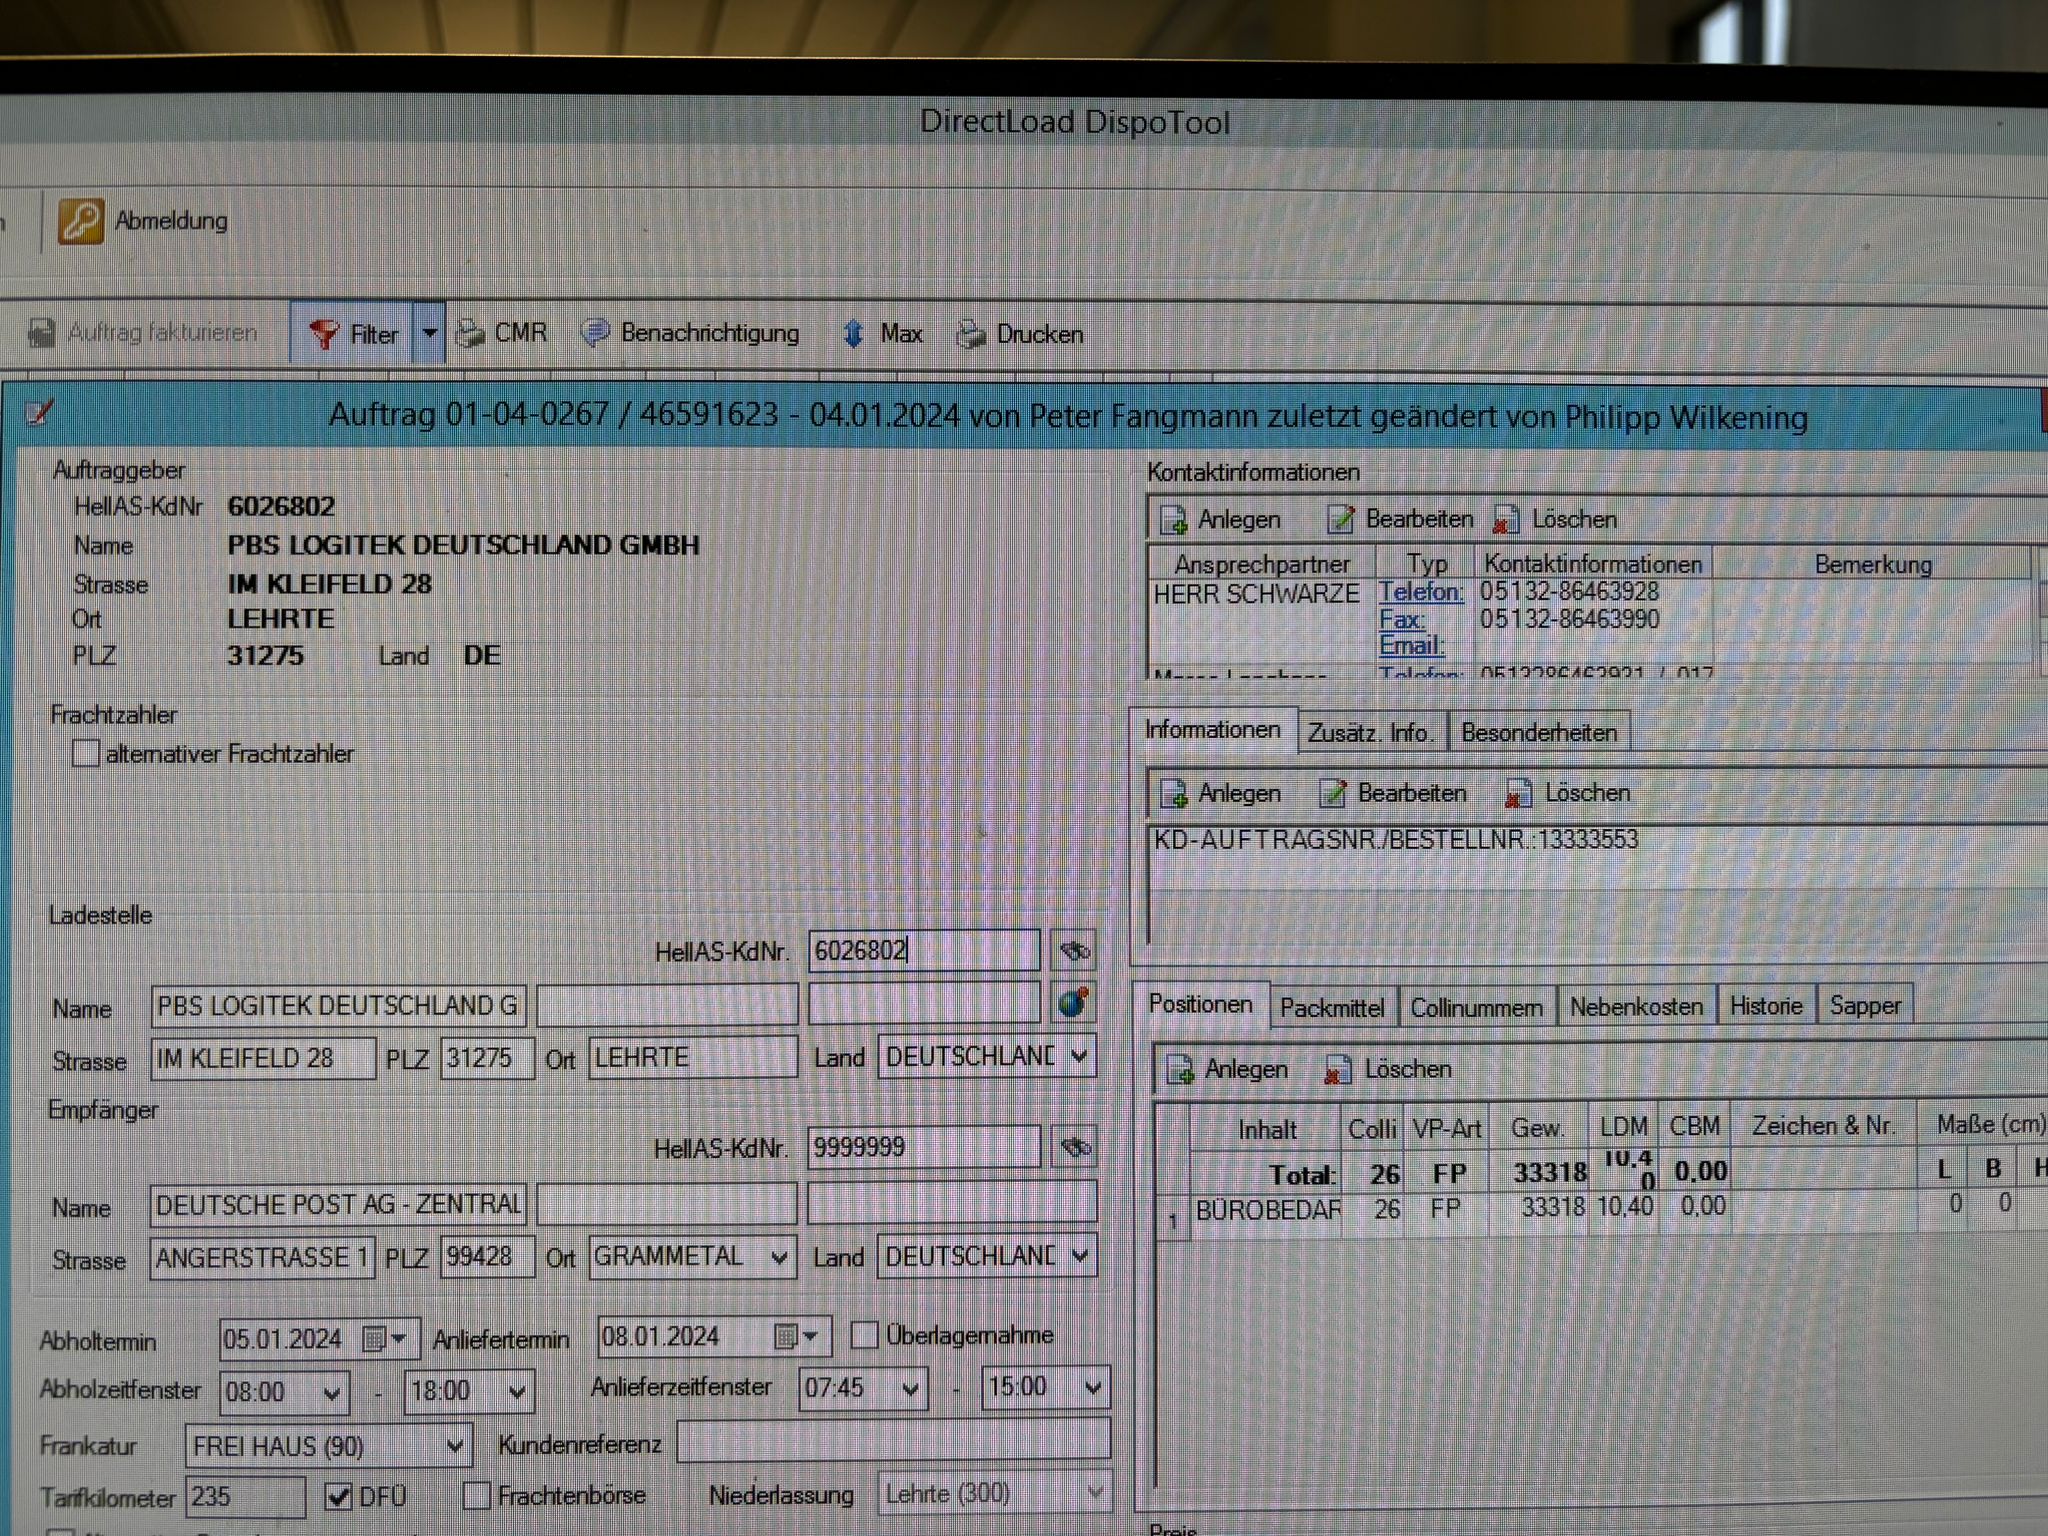Click the CMR printer icon
2048x1536 pixels.
[470, 333]
